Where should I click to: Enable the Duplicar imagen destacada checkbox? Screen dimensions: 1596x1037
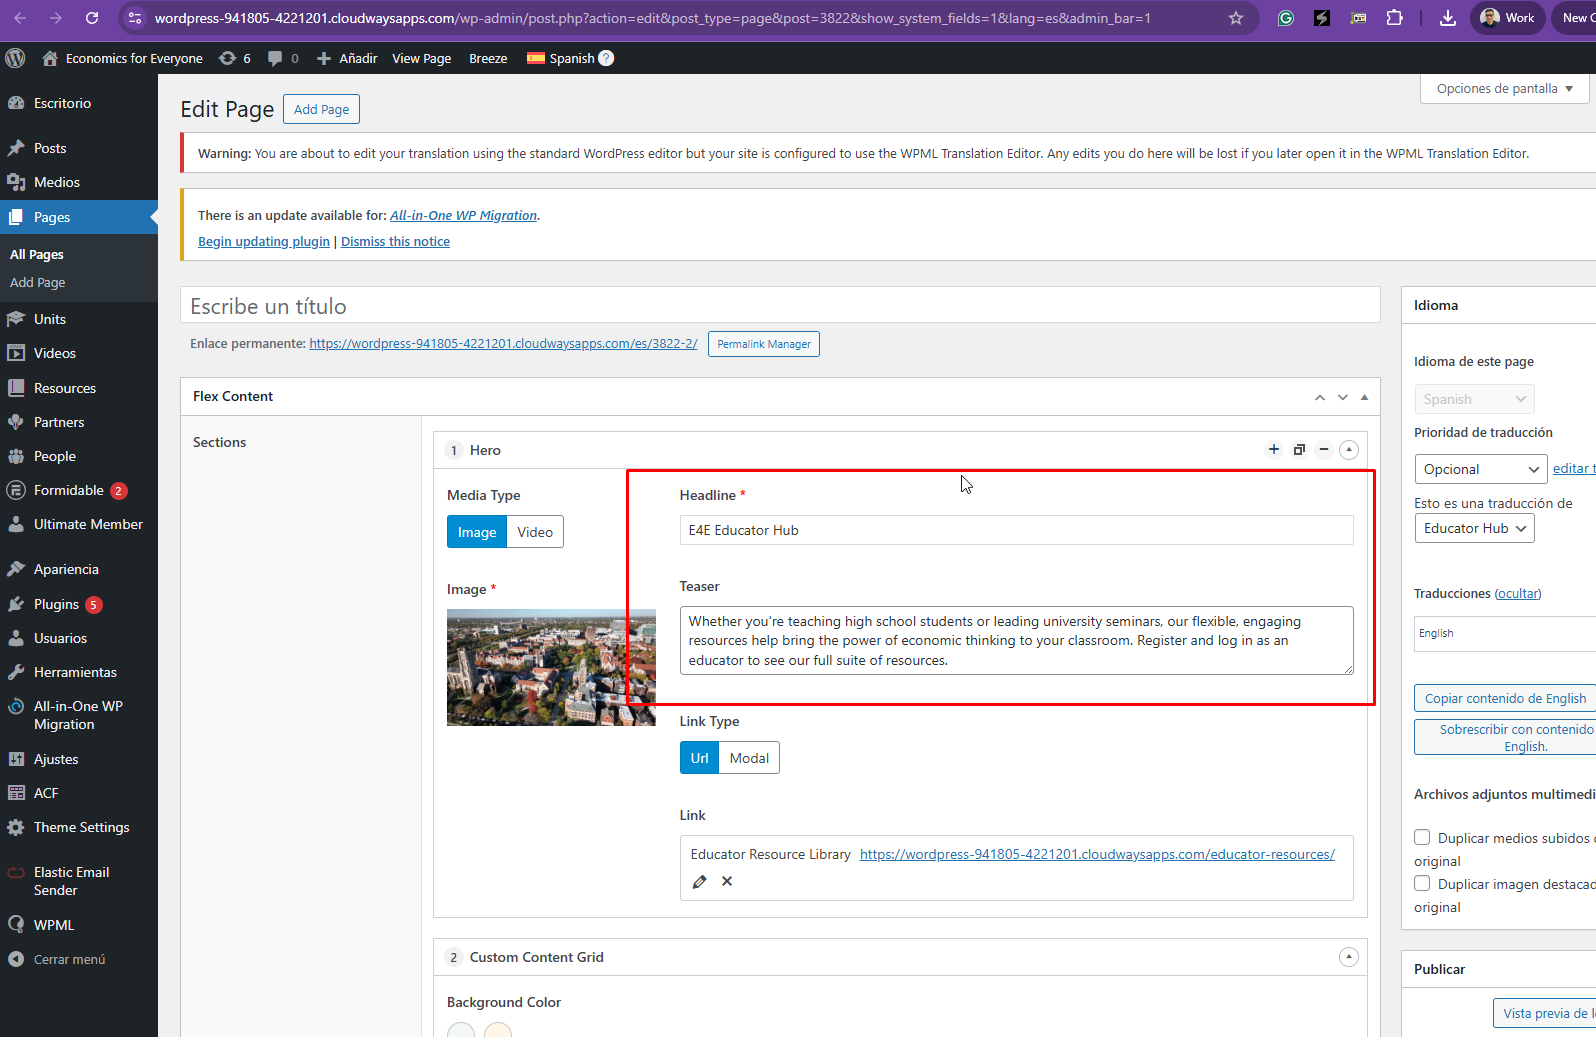click(x=1422, y=884)
